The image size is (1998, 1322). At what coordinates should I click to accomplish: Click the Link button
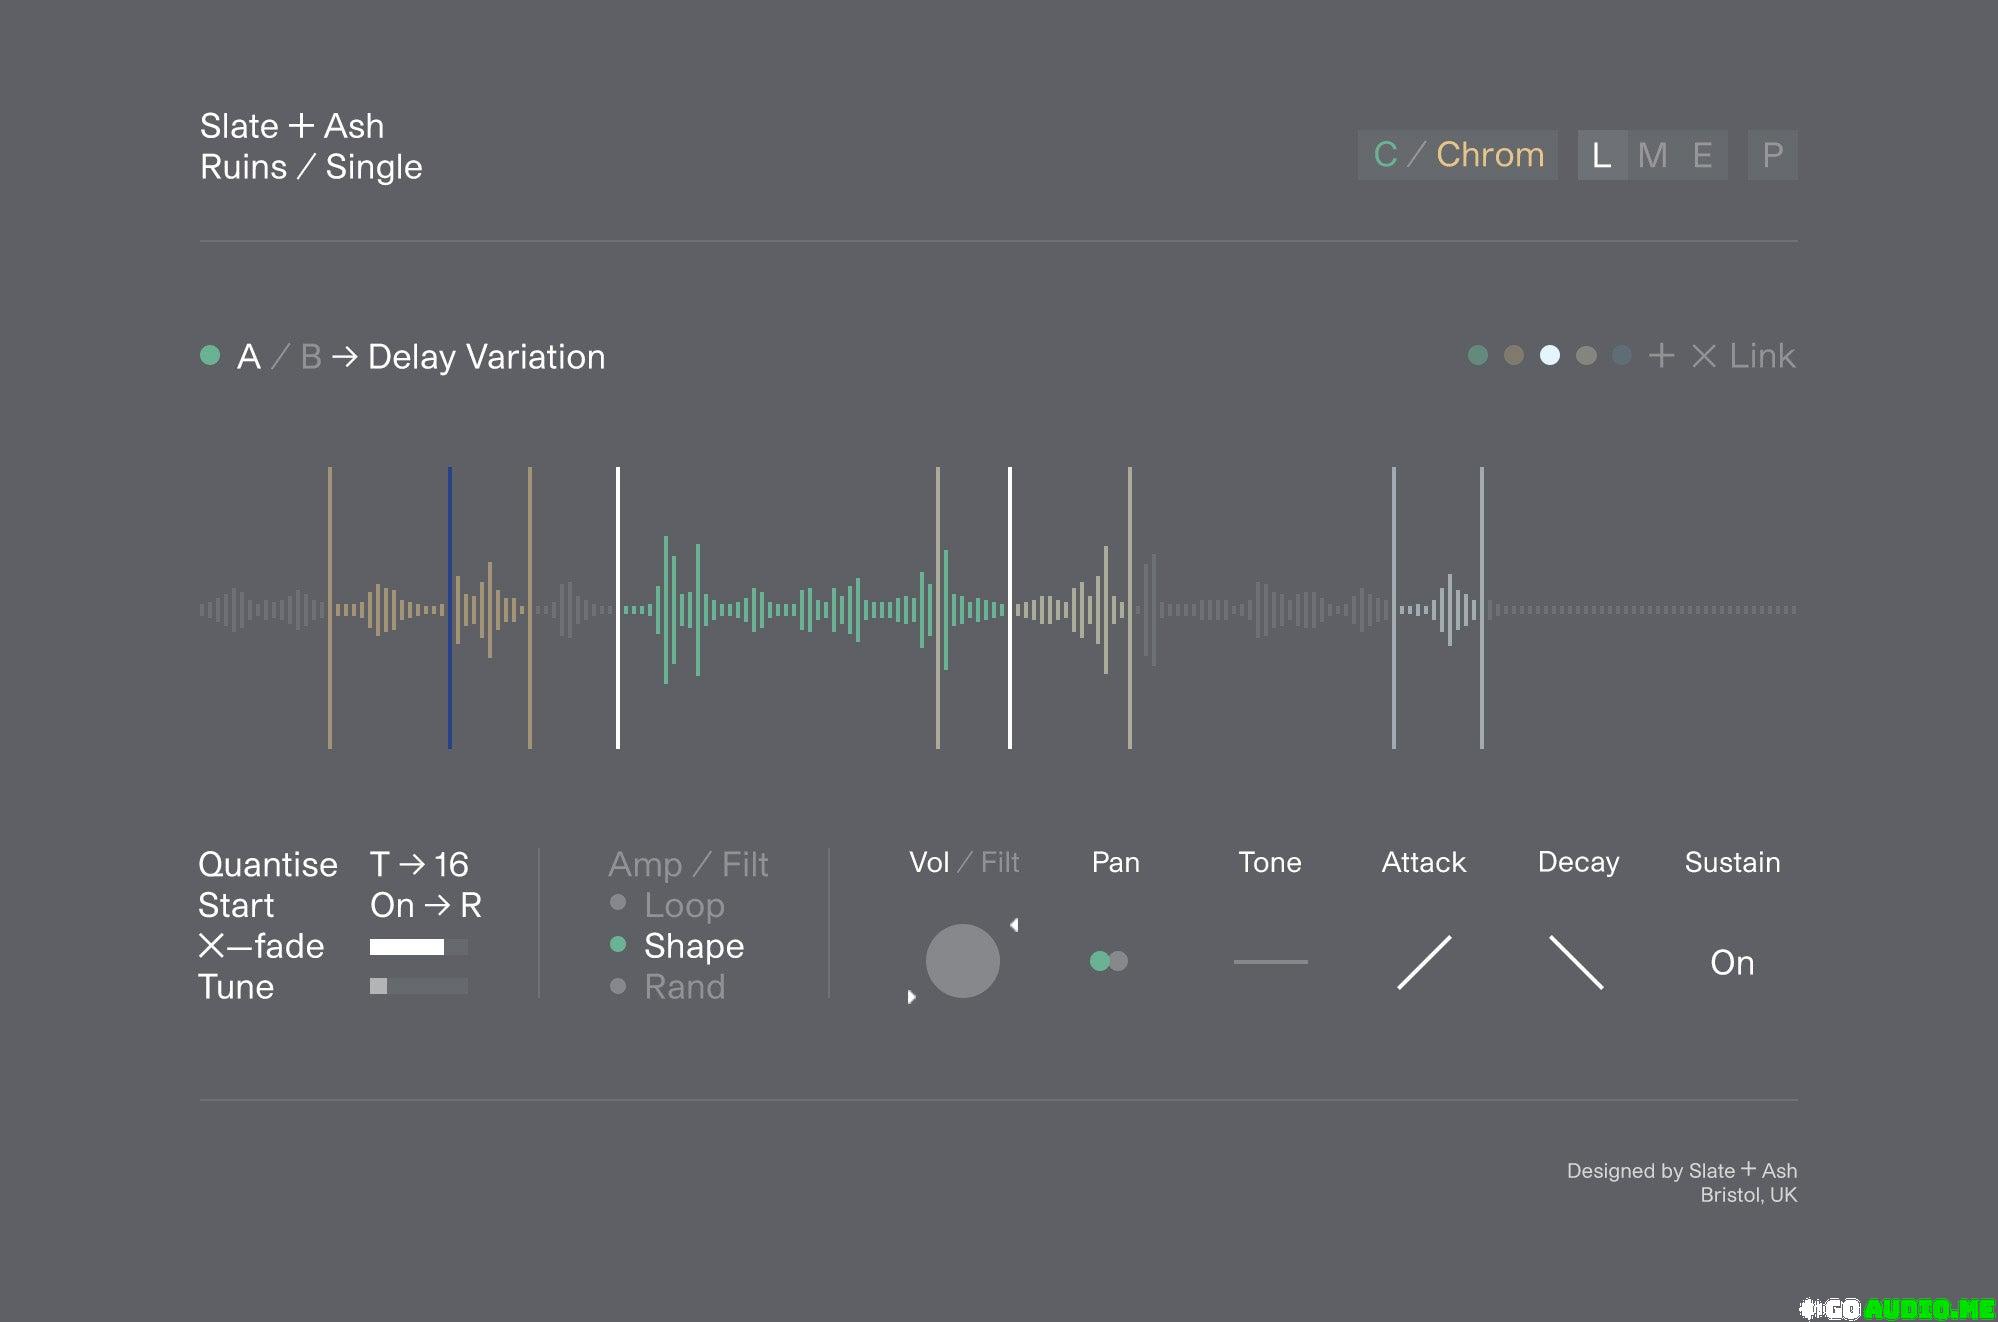[x=1762, y=355]
